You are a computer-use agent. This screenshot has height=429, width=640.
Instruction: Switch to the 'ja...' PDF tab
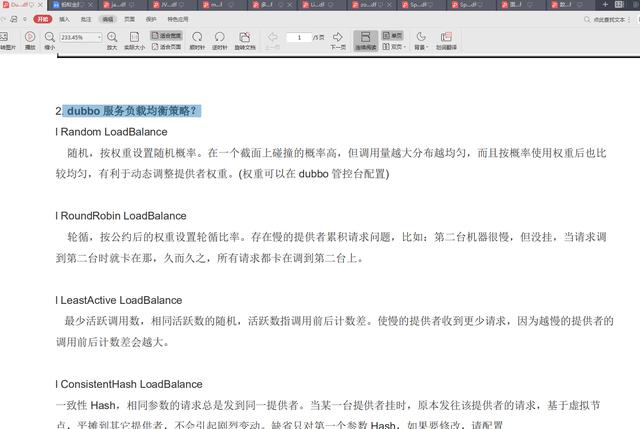(x=122, y=5)
